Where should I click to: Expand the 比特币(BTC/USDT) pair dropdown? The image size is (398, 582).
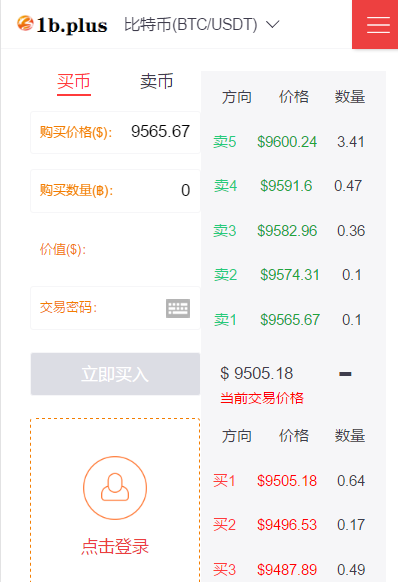202,24
